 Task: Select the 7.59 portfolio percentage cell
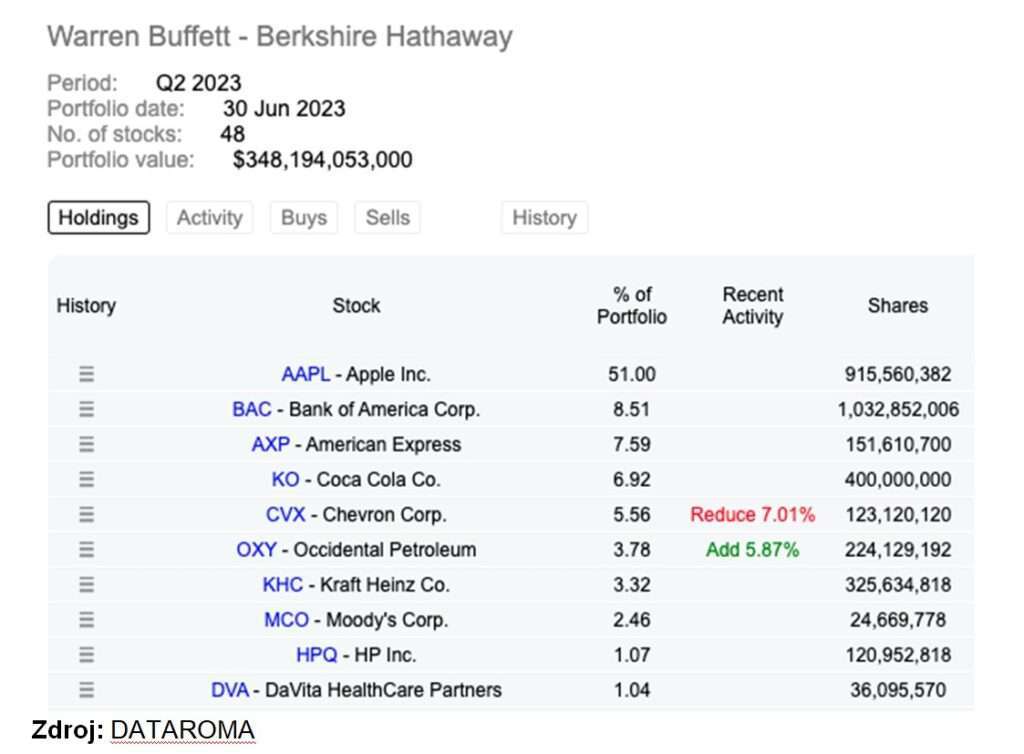[x=632, y=445]
